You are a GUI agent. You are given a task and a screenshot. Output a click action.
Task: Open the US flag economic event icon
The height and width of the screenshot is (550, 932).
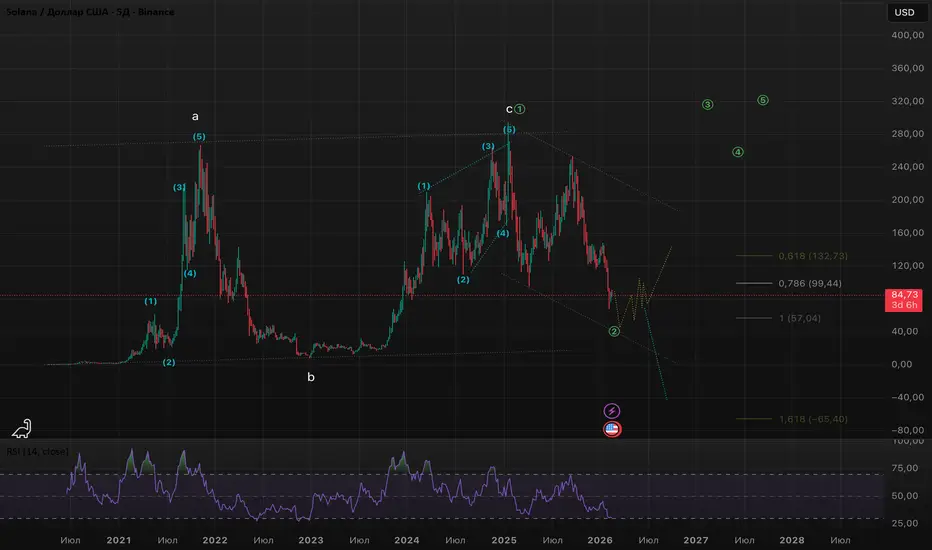(x=612, y=429)
